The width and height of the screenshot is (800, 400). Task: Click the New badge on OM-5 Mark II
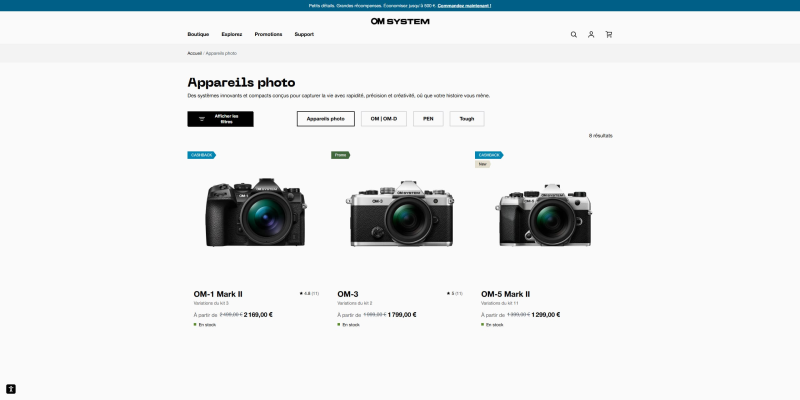click(482, 164)
